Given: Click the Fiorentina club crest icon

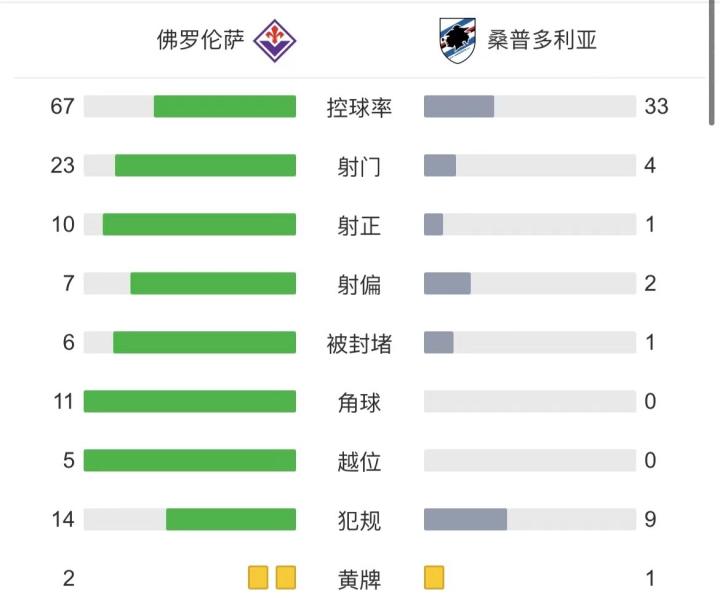Looking at the screenshot, I should [275, 40].
